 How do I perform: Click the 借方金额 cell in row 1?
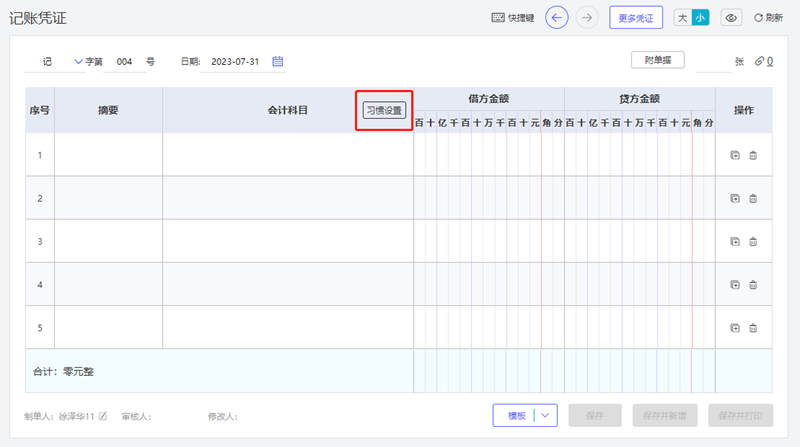pyautogui.click(x=489, y=155)
